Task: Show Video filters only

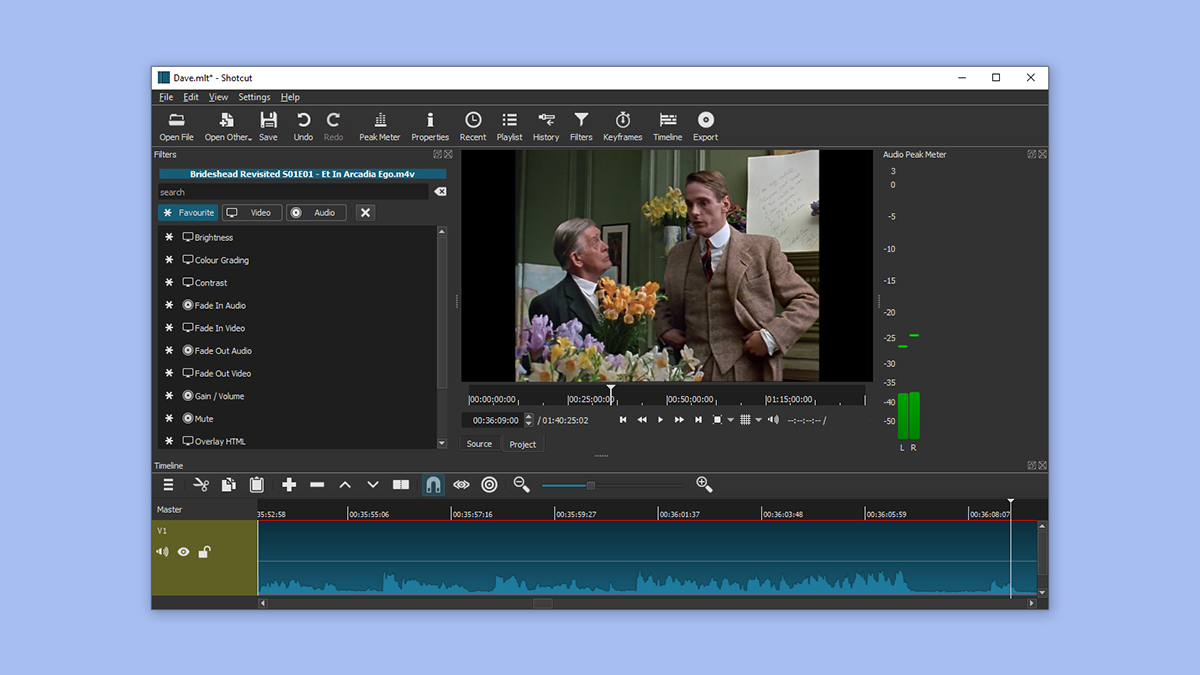Action: [x=251, y=213]
